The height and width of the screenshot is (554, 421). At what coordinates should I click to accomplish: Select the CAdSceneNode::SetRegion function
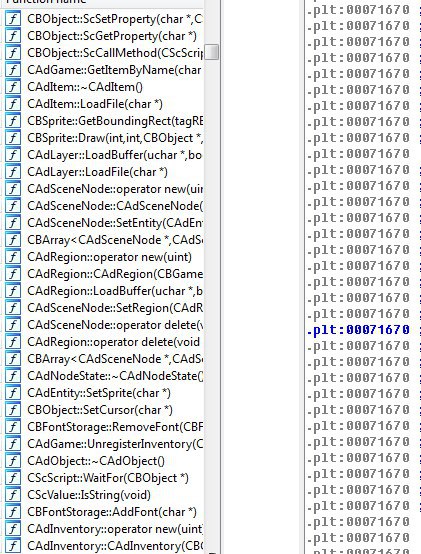115,308
